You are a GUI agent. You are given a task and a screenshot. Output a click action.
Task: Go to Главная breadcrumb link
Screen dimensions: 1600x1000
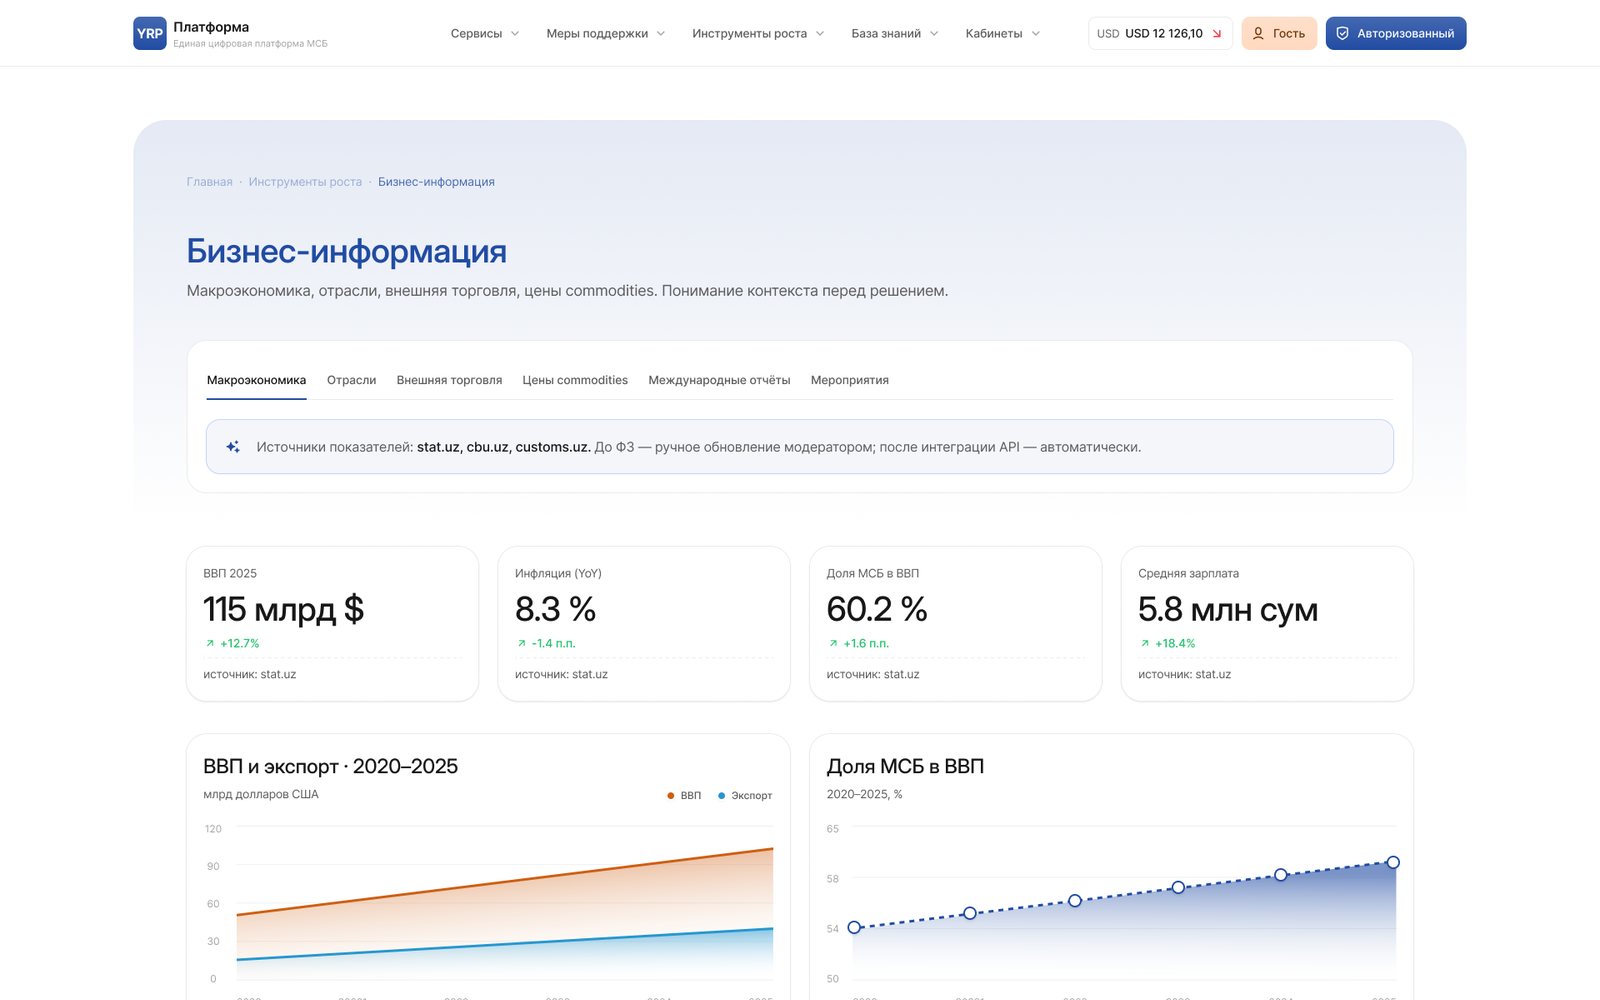tap(209, 182)
